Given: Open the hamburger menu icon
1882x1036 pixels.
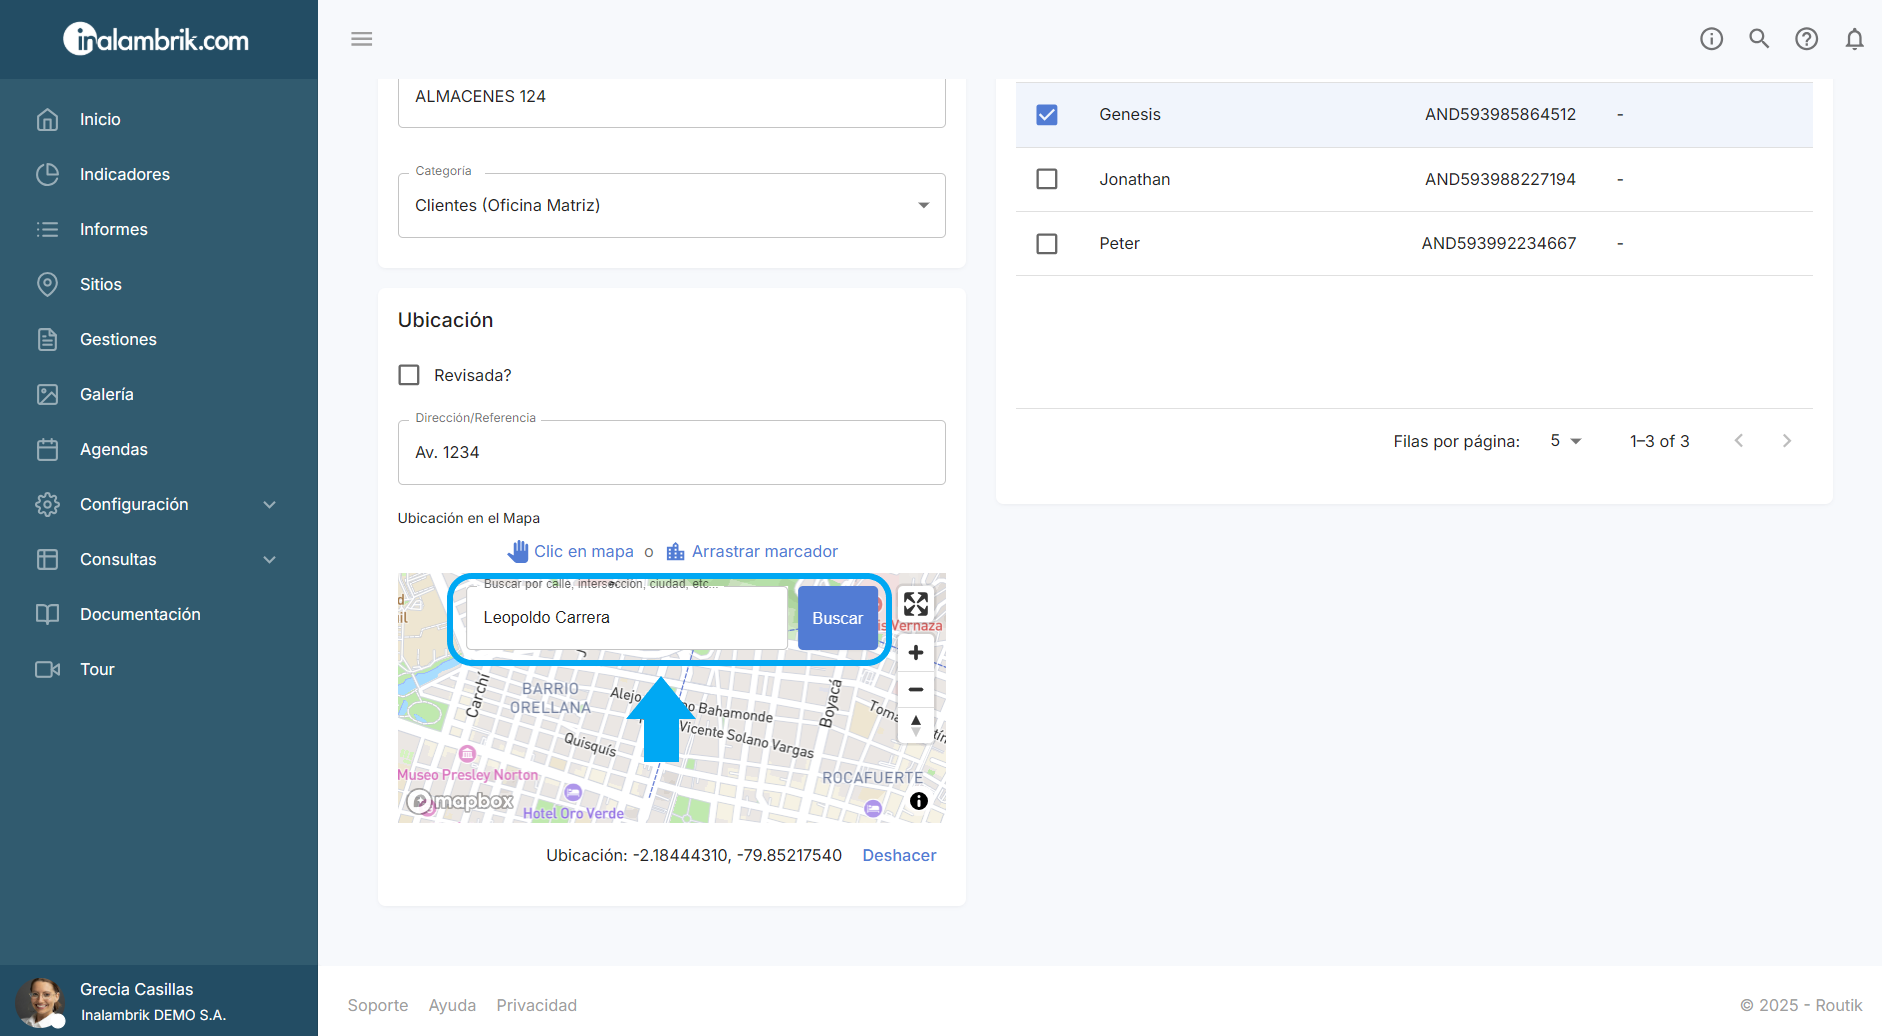Looking at the screenshot, I should tap(362, 39).
